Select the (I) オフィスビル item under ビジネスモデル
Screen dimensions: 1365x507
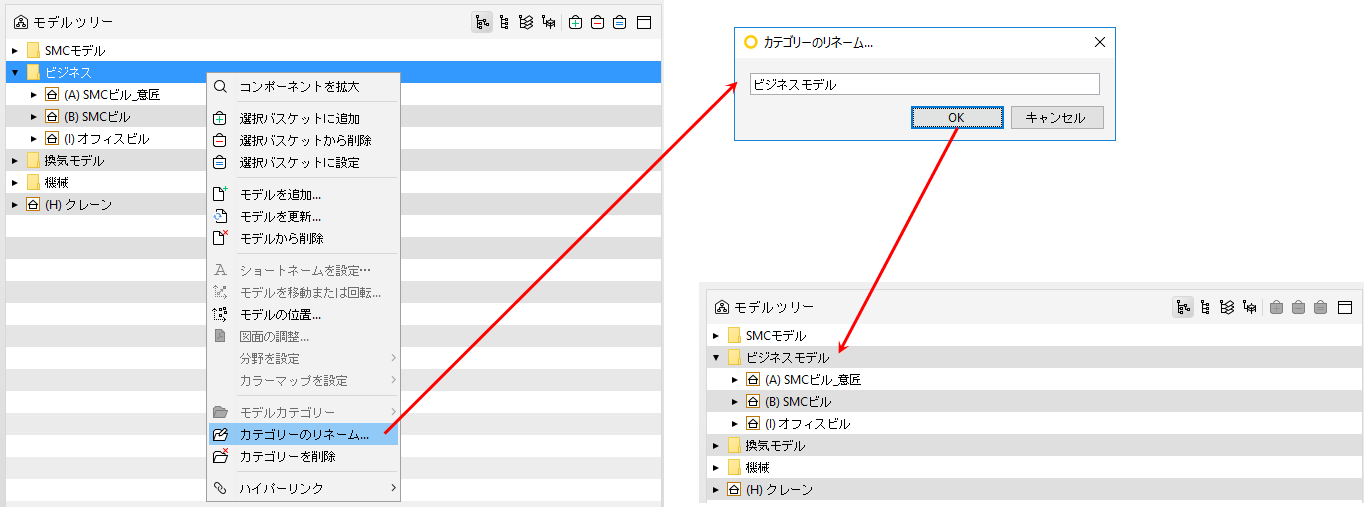point(807,424)
